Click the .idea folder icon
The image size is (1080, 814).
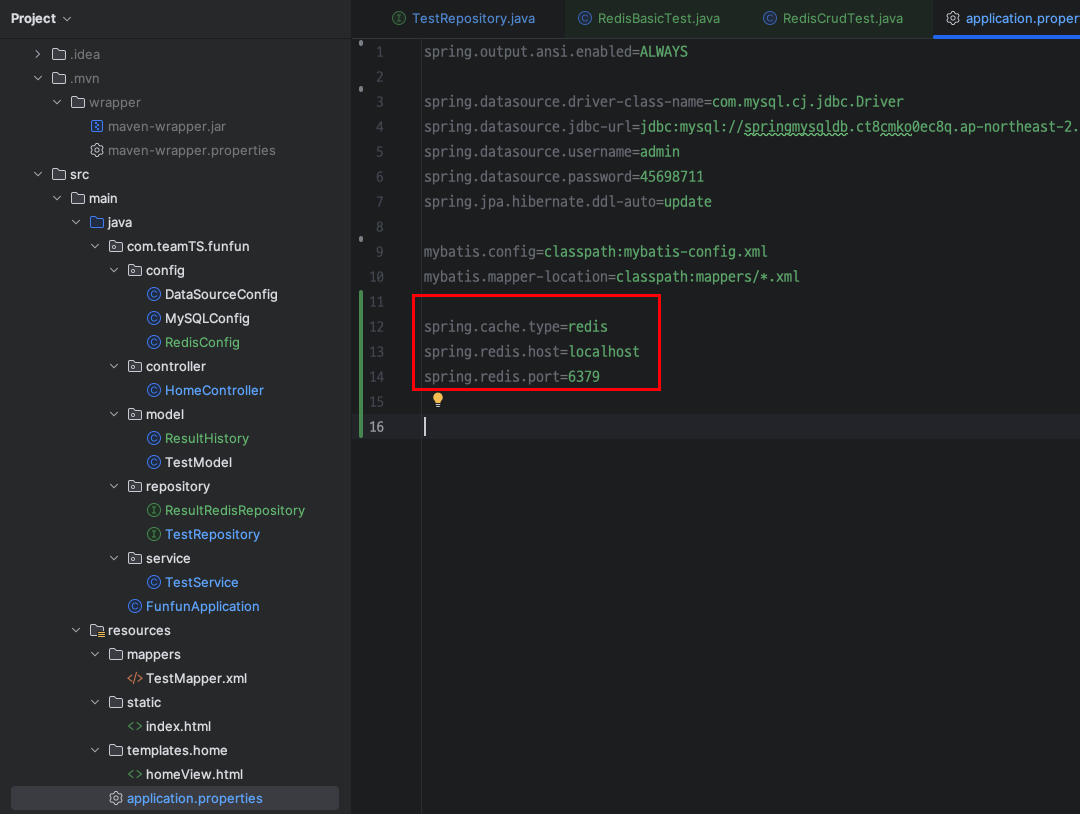pos(59,54)
